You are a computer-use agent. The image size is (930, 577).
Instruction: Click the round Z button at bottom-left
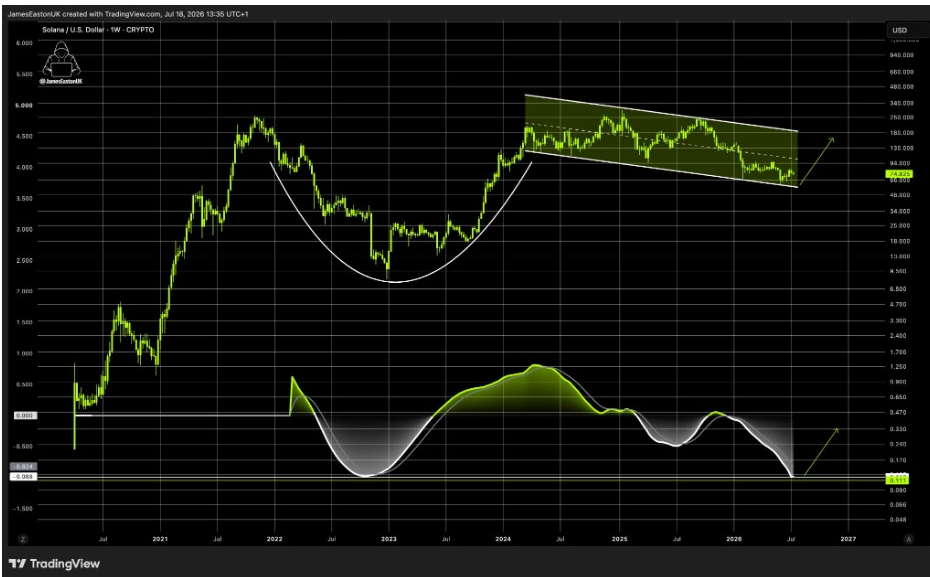tap(23, 539)
